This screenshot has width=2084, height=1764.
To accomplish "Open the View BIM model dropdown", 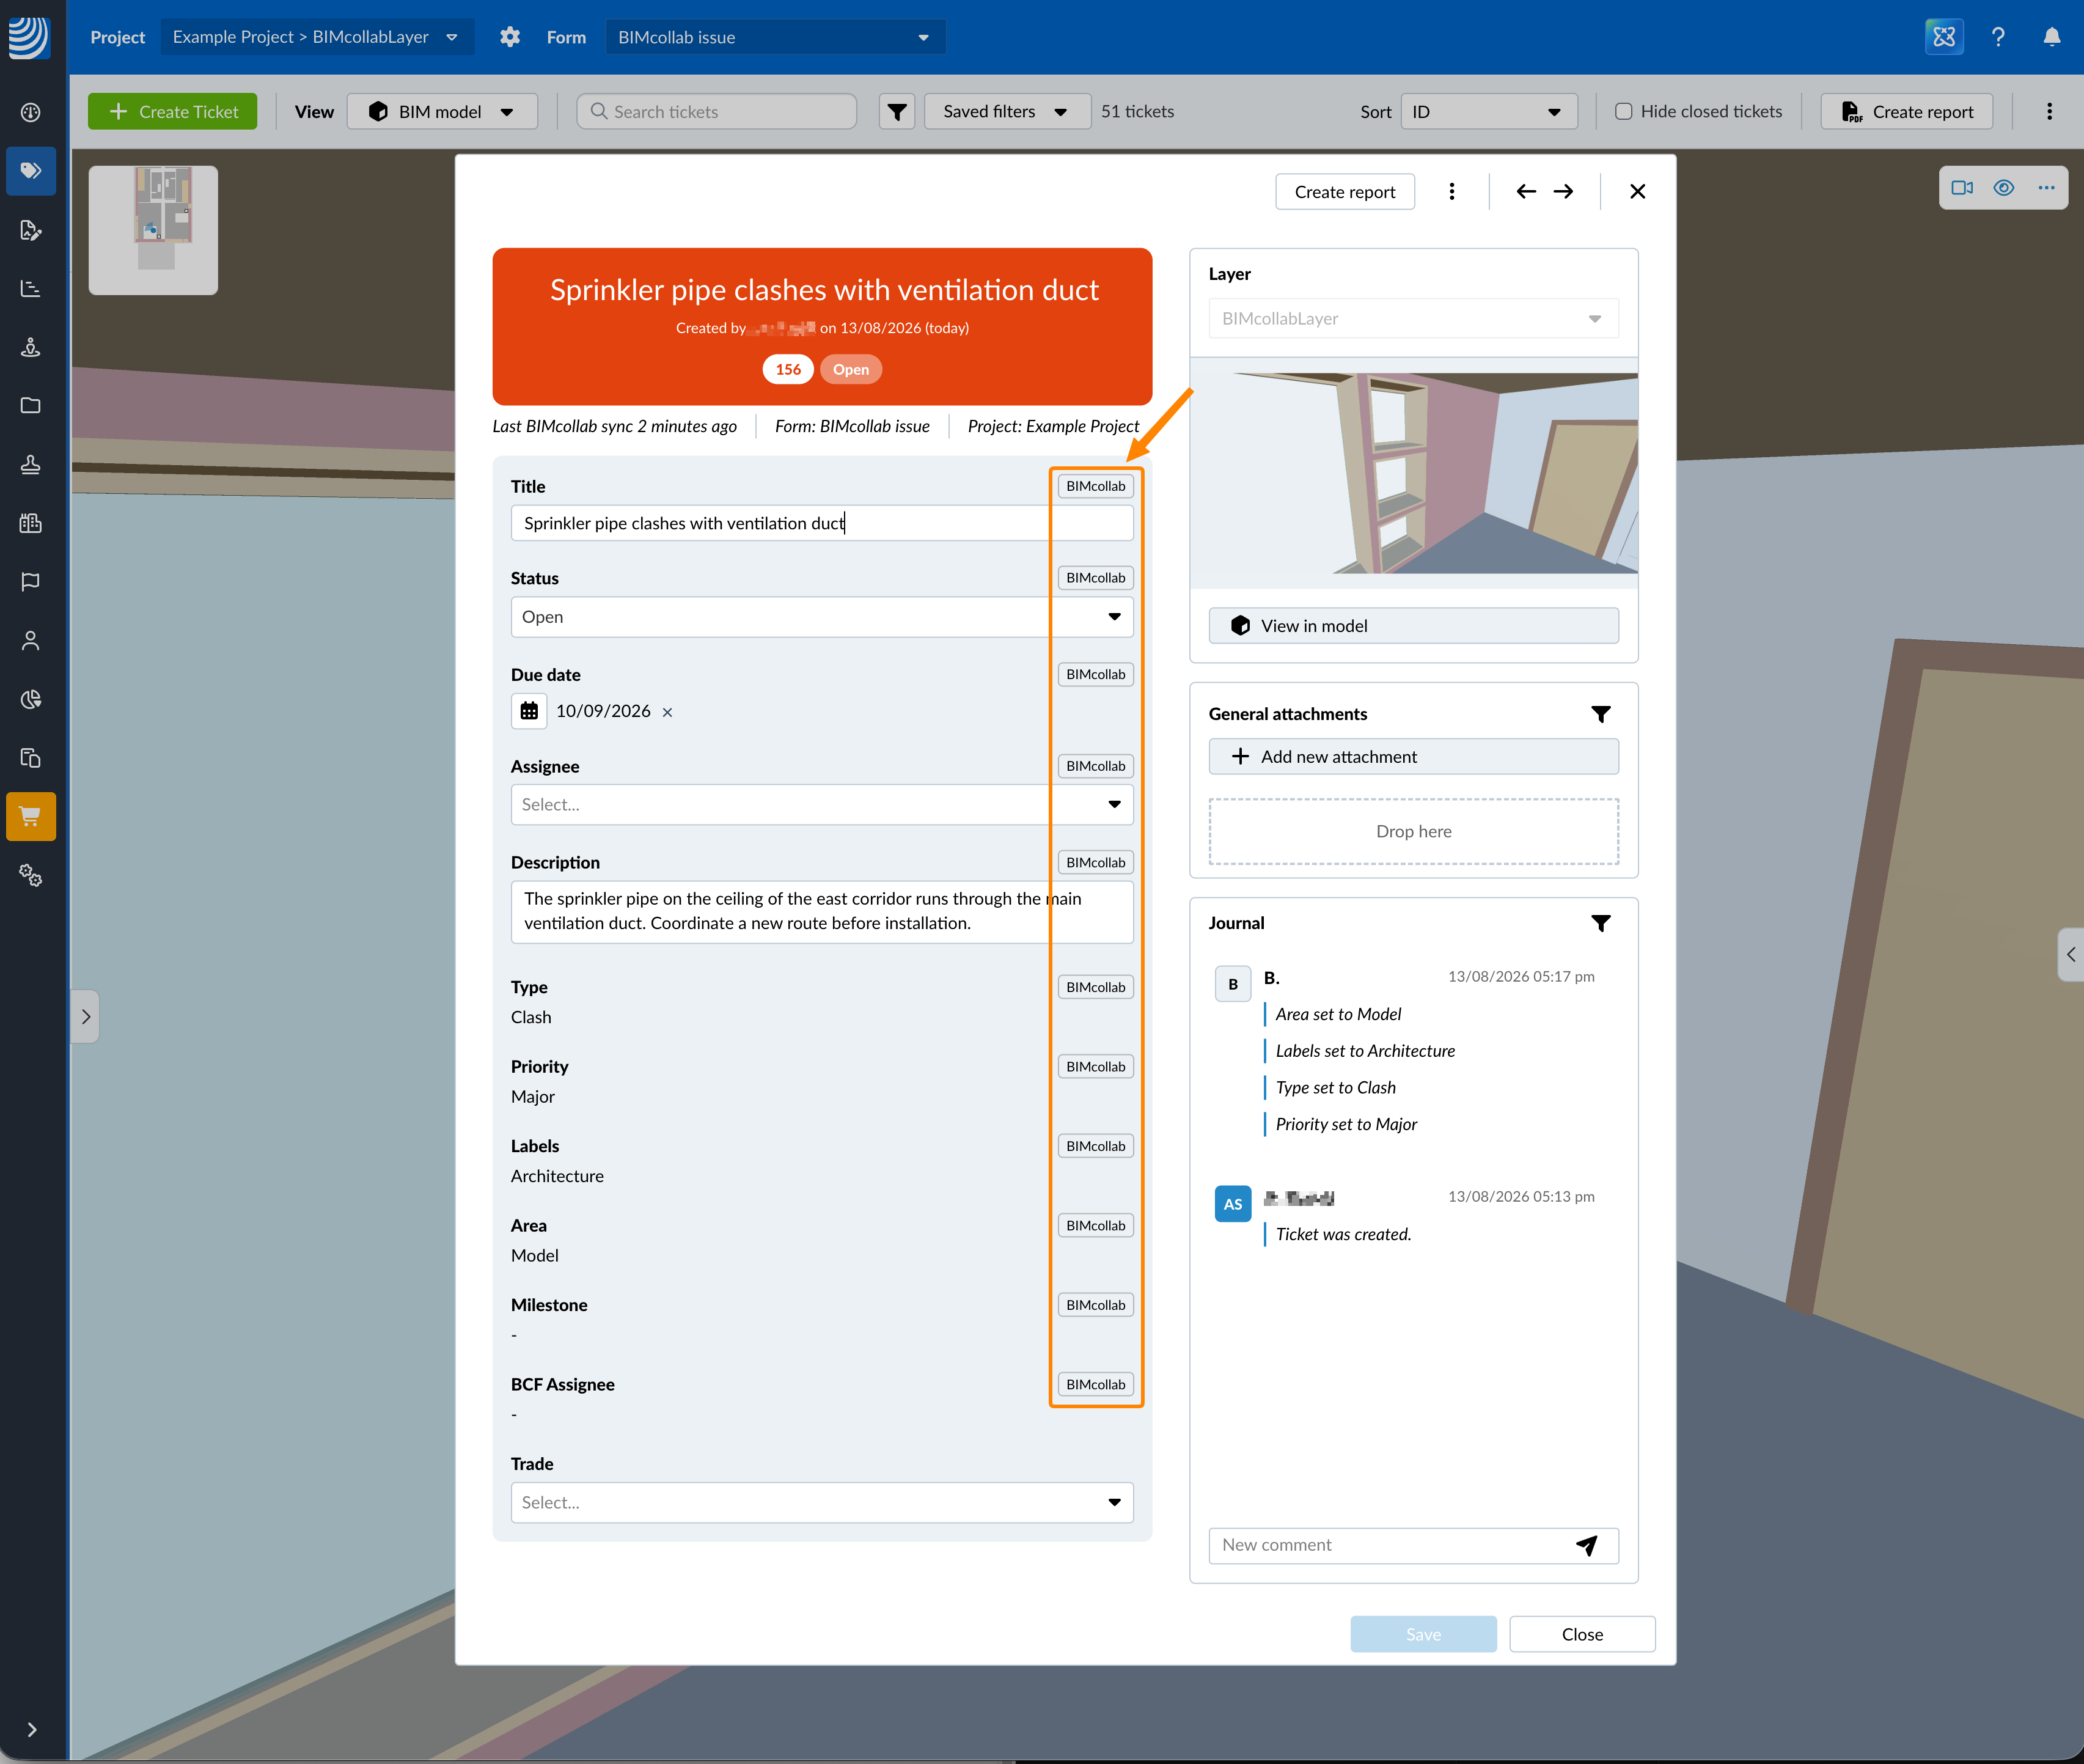I will [x=442, y=112].
